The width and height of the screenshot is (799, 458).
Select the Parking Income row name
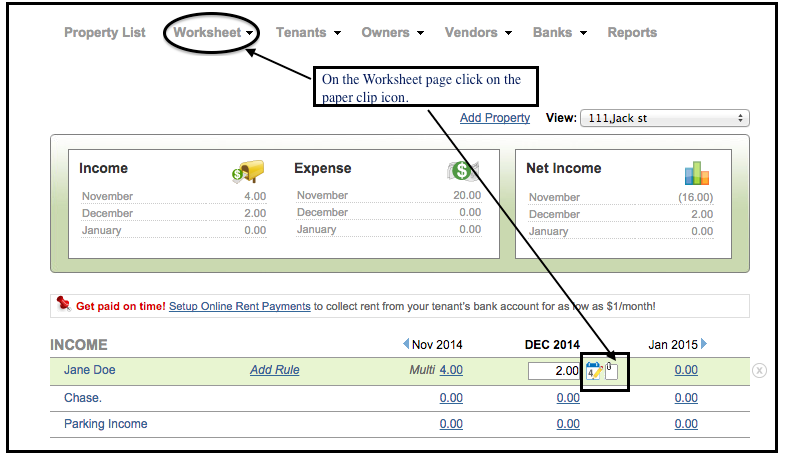click(105, 424)
